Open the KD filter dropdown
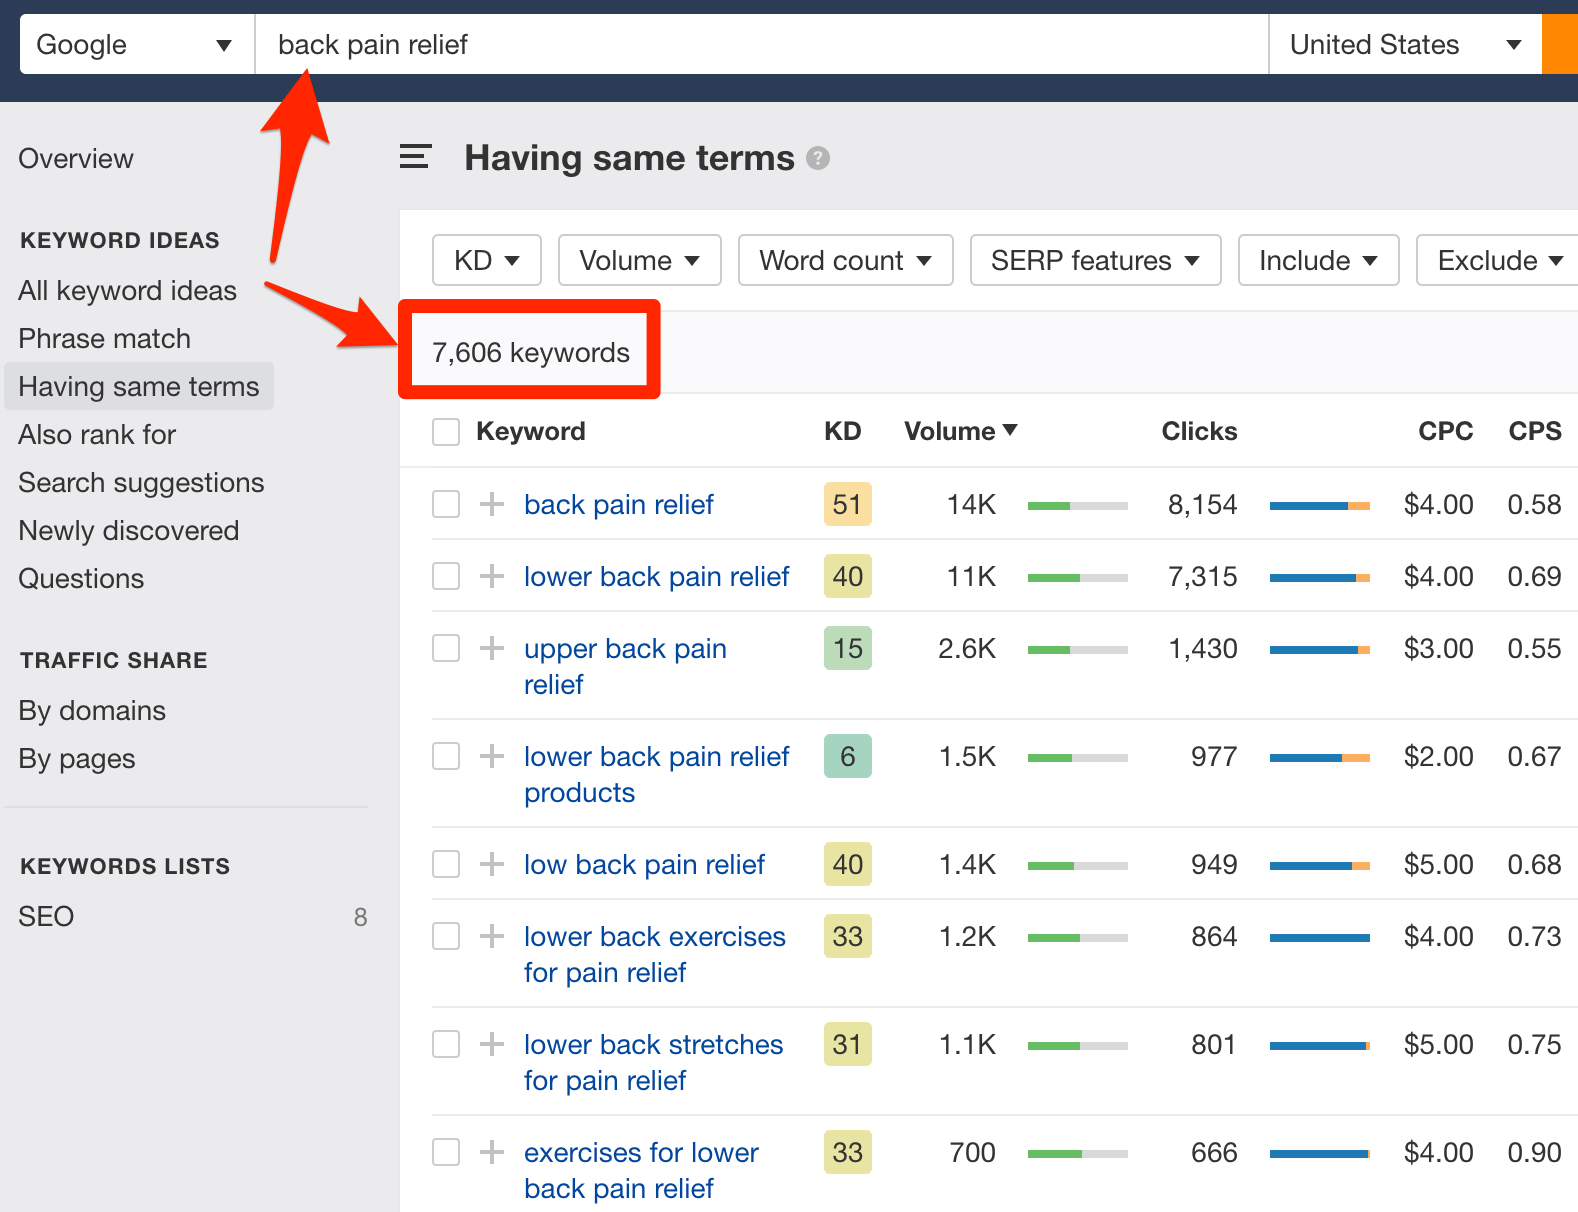This screenshot has height=1212, width=1578. [486, 260]
